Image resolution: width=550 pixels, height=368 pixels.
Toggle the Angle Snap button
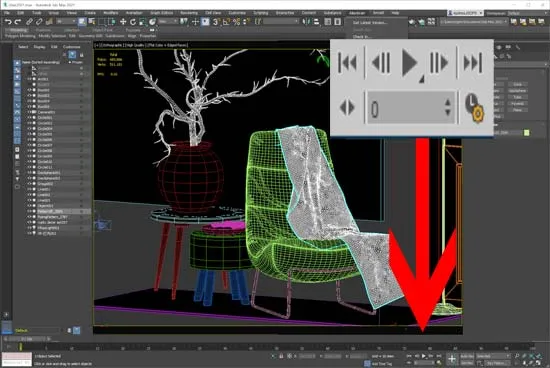[226, 22]
